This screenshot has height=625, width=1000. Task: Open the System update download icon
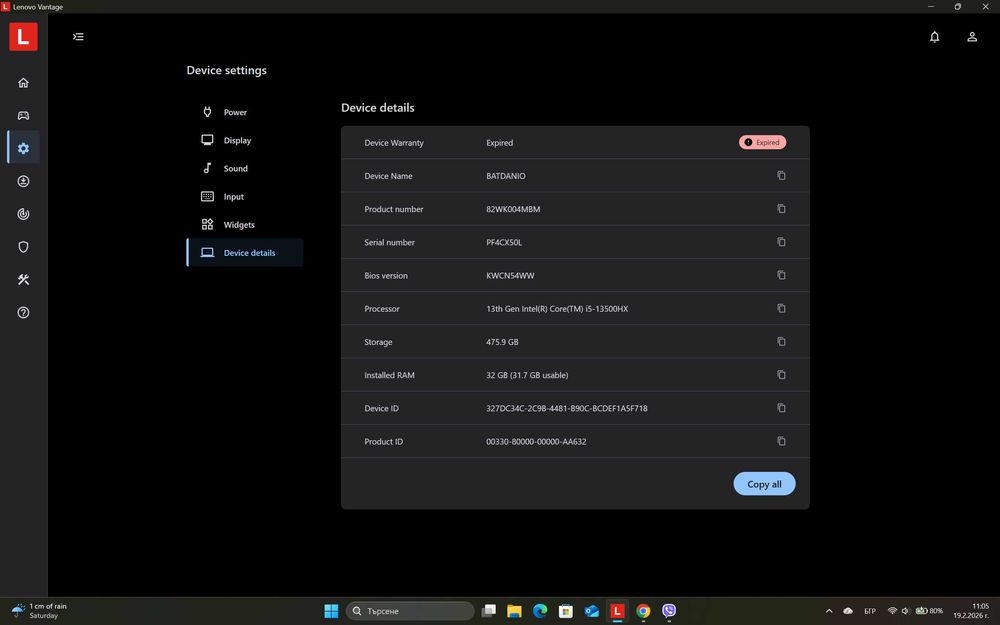pyautogui.click(x=24, y=181)
